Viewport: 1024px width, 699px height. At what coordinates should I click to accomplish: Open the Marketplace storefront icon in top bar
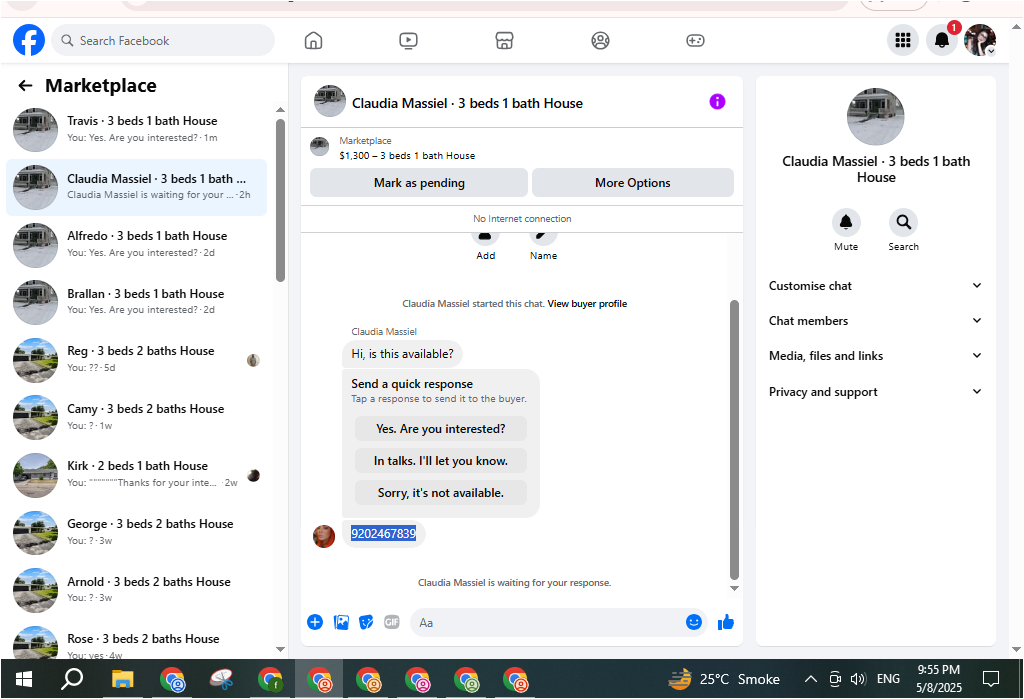point(504,41)
